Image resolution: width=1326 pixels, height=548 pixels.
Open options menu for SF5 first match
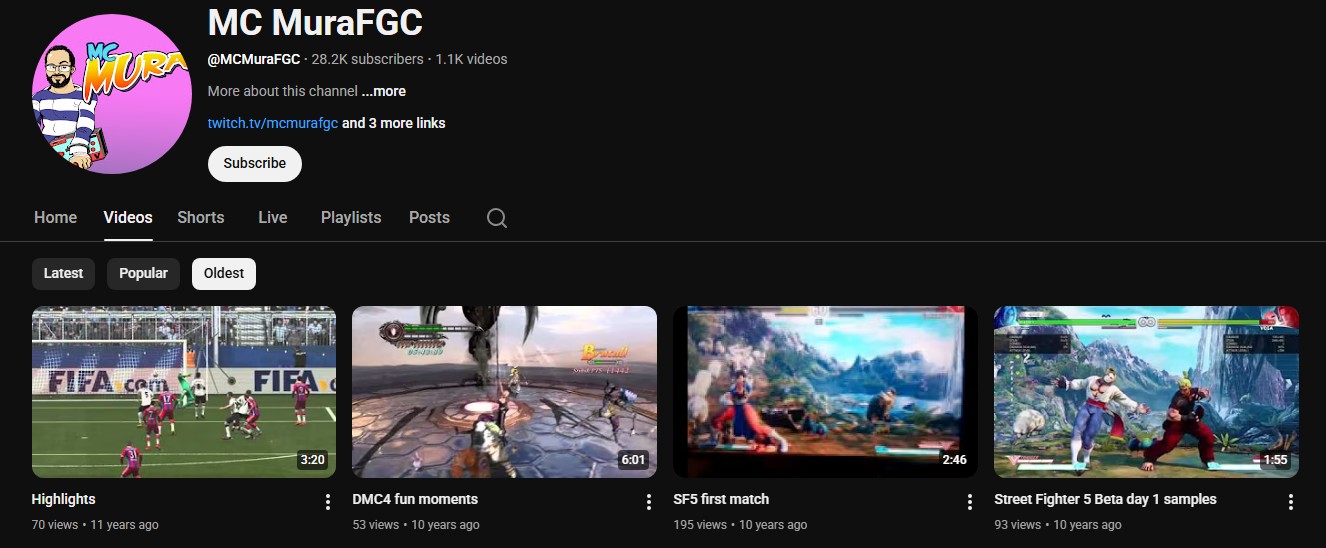969,502
